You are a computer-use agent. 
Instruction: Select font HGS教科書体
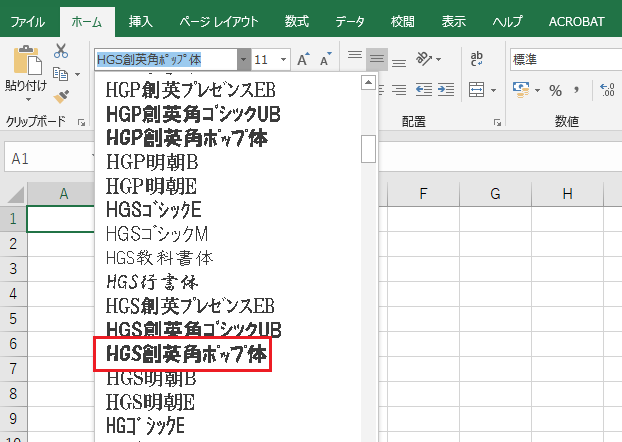click(x=159, y=258)
